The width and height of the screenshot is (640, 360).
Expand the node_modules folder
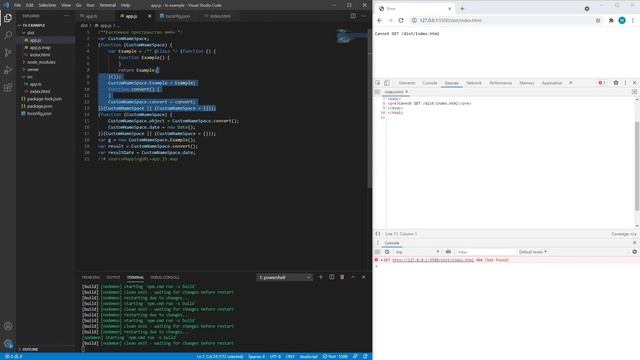point(39,62)
